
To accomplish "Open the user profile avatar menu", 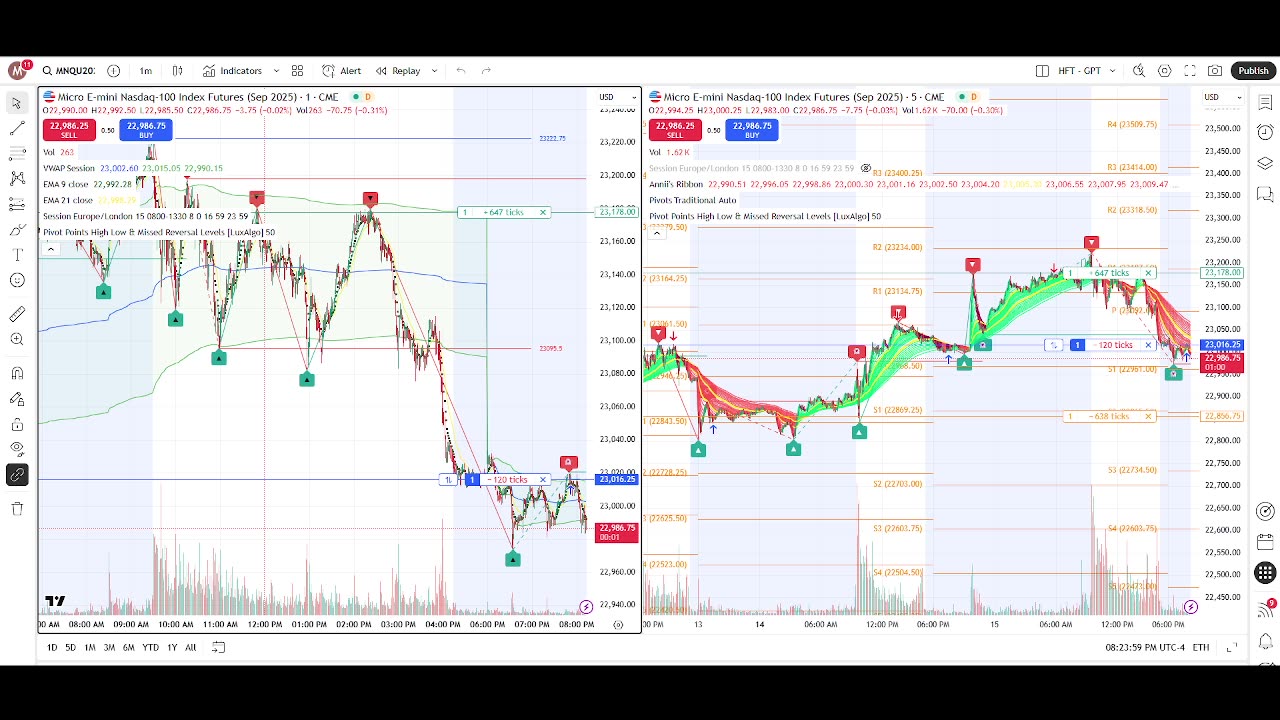I will pos(18,71).
